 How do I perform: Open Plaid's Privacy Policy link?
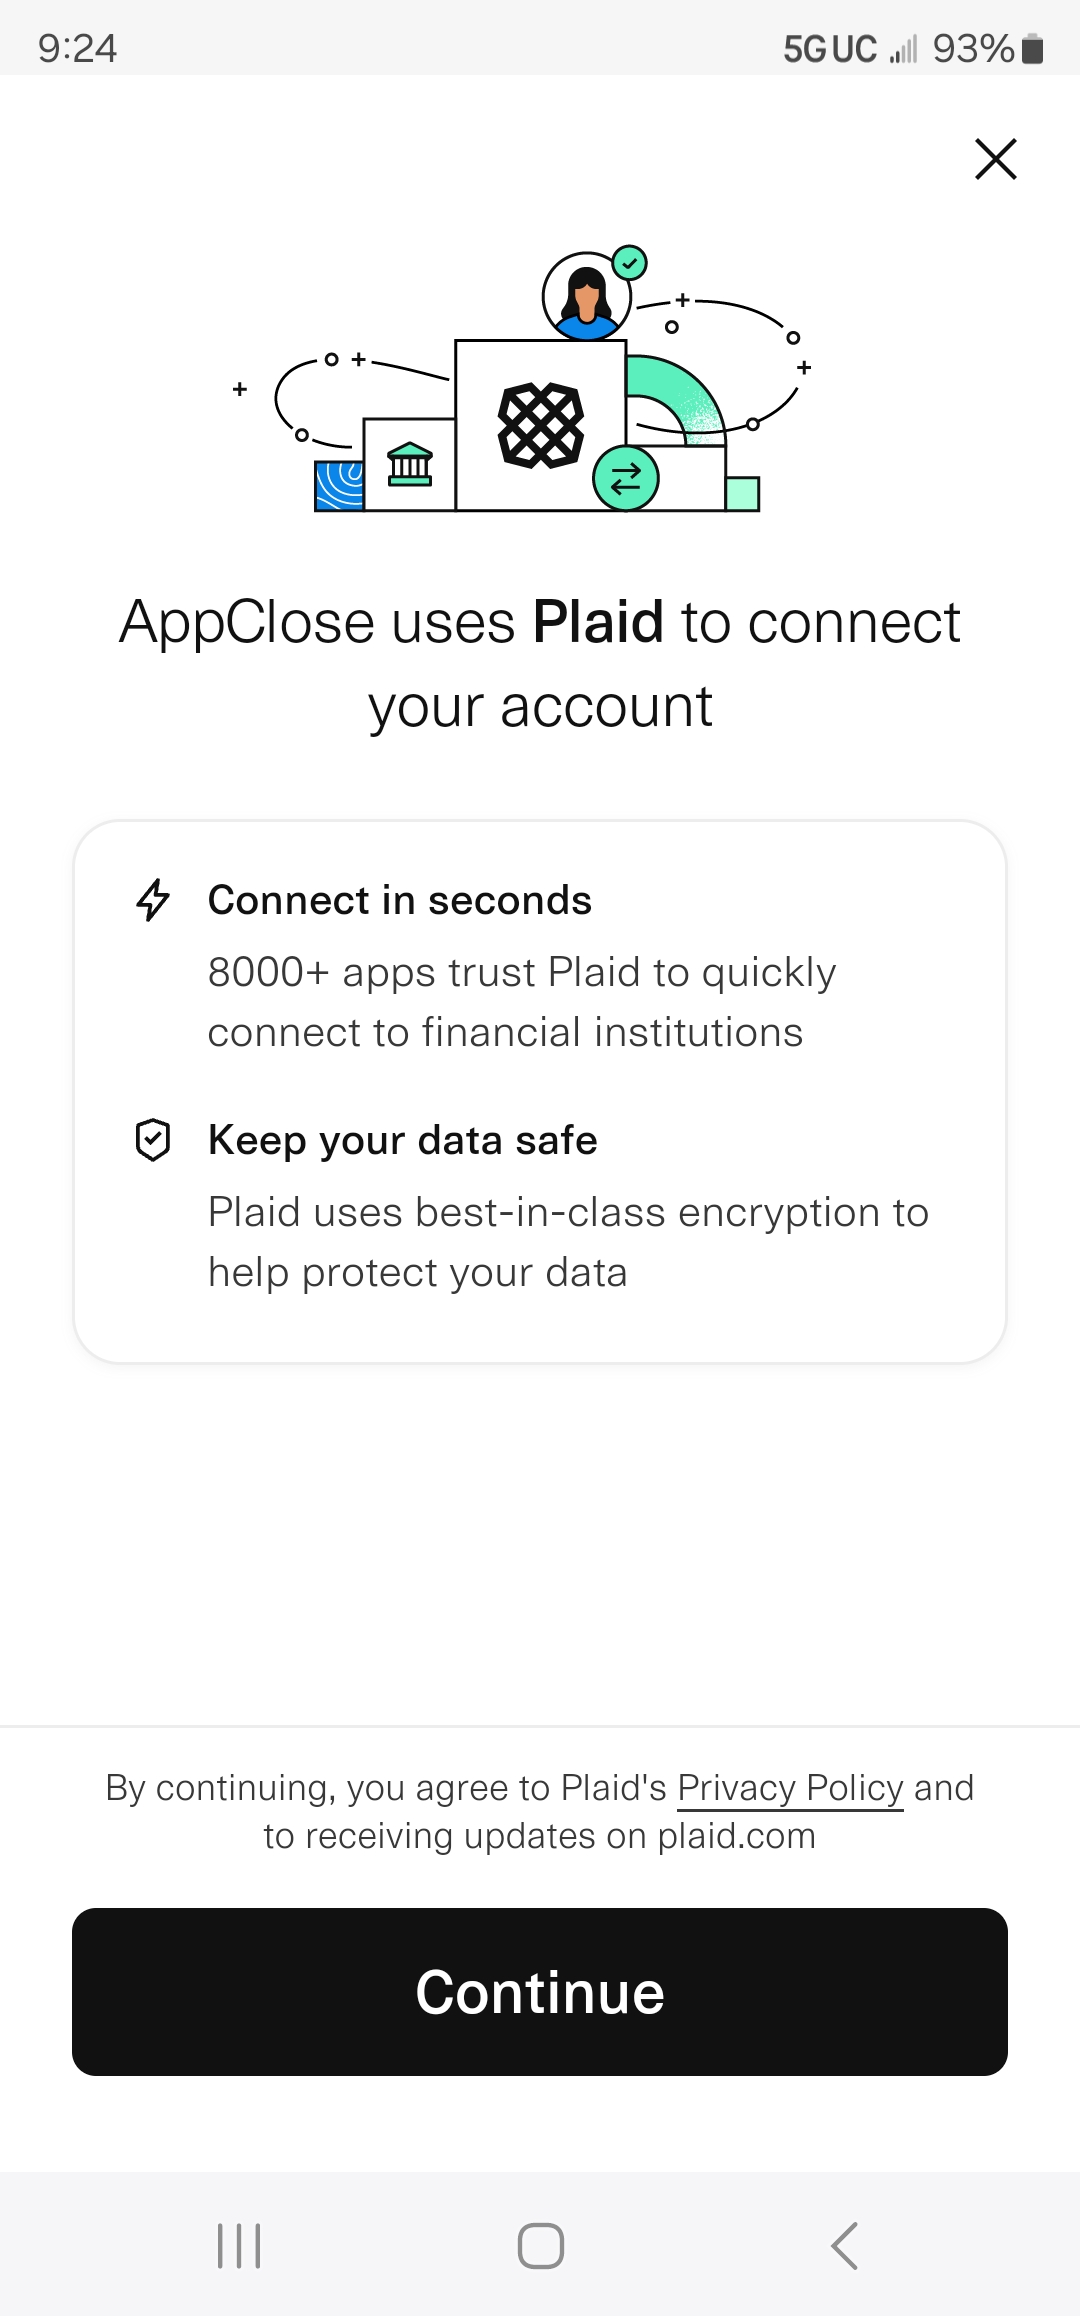[790, 1788]
